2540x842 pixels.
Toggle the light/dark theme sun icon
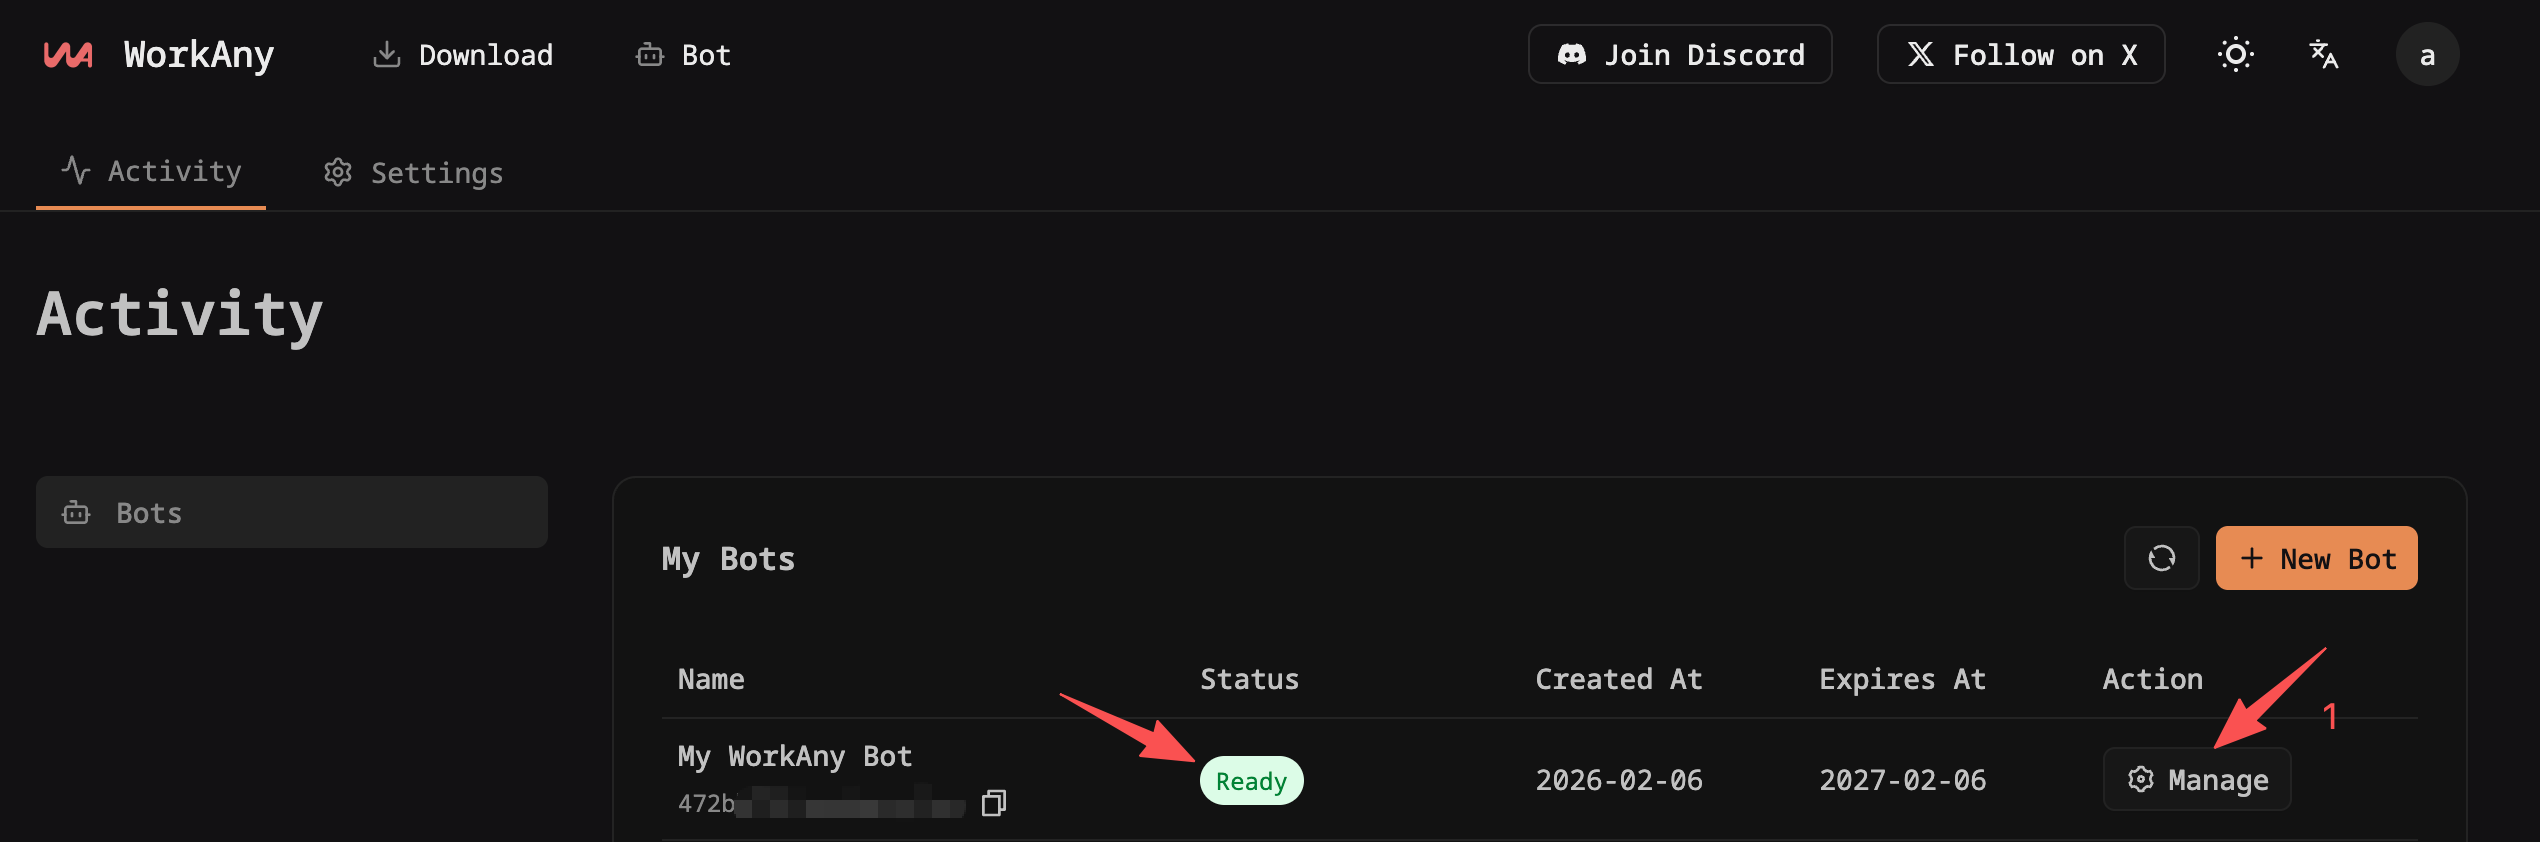2236,55
